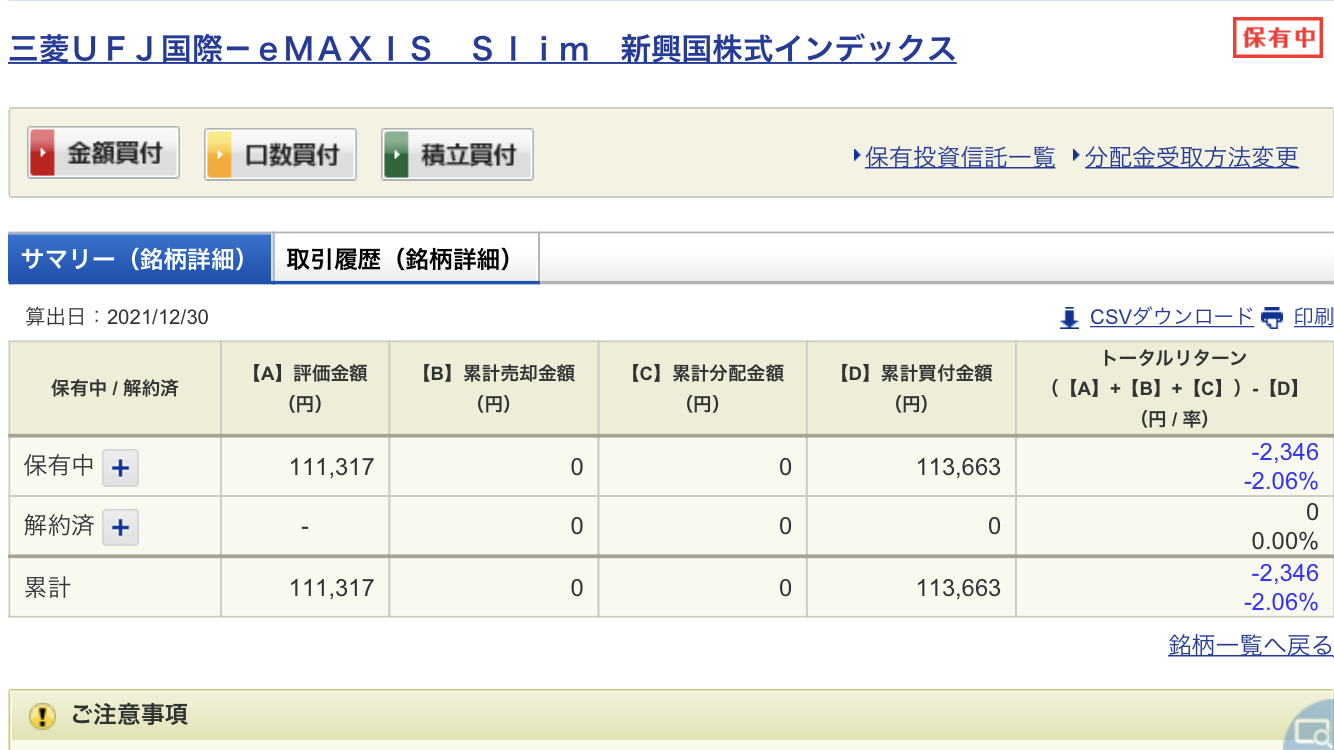Select the サマリー（銘柄詳細） tab
1334x750 pixels.
coord(140,259)
